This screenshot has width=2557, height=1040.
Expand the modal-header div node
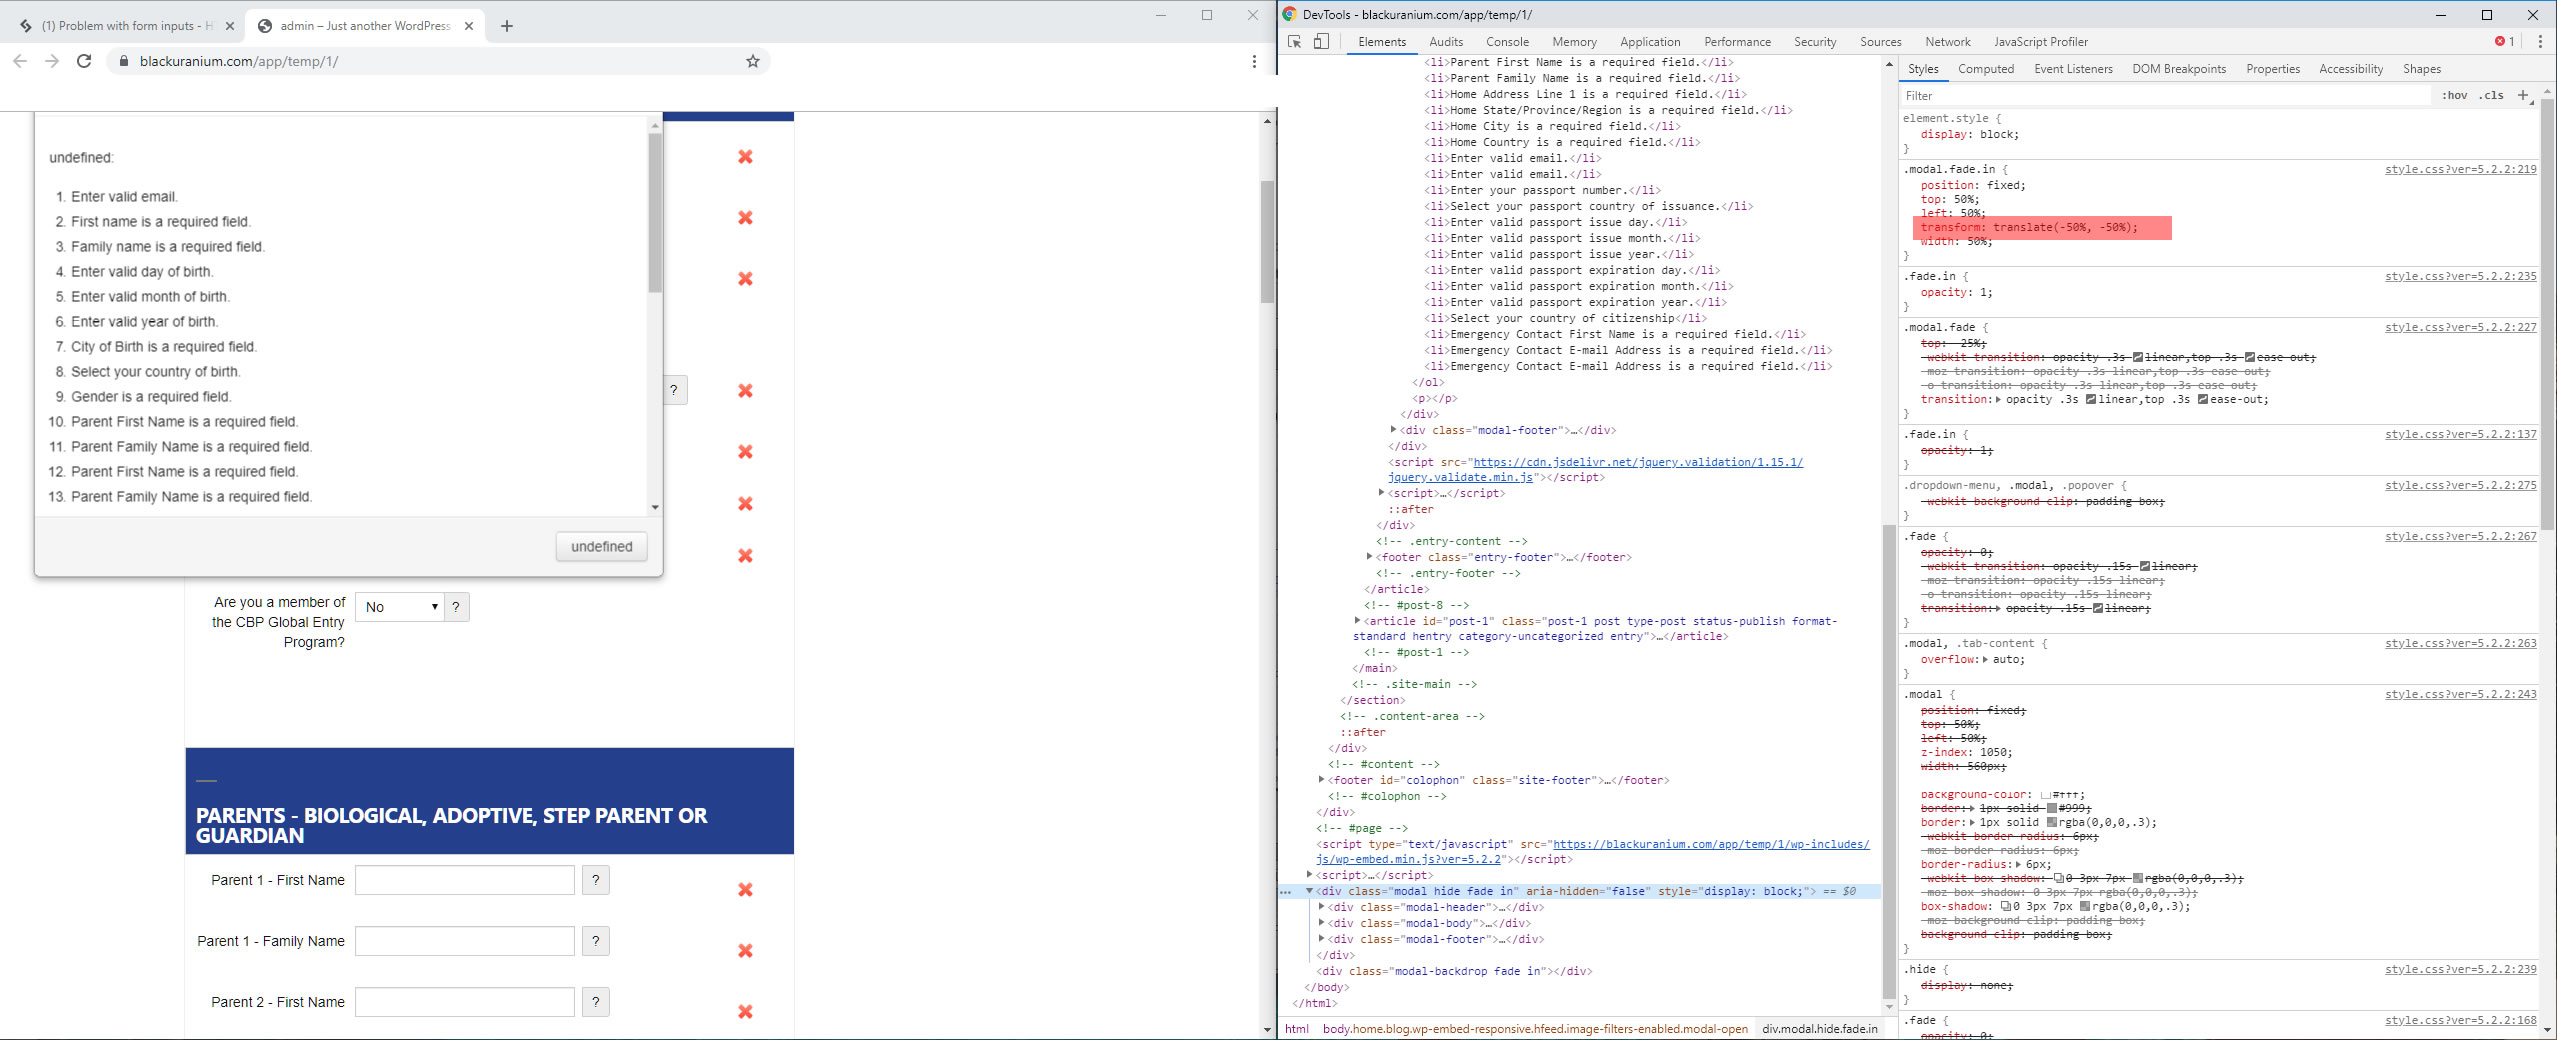pyautogui.click(x=1322, y=907)
